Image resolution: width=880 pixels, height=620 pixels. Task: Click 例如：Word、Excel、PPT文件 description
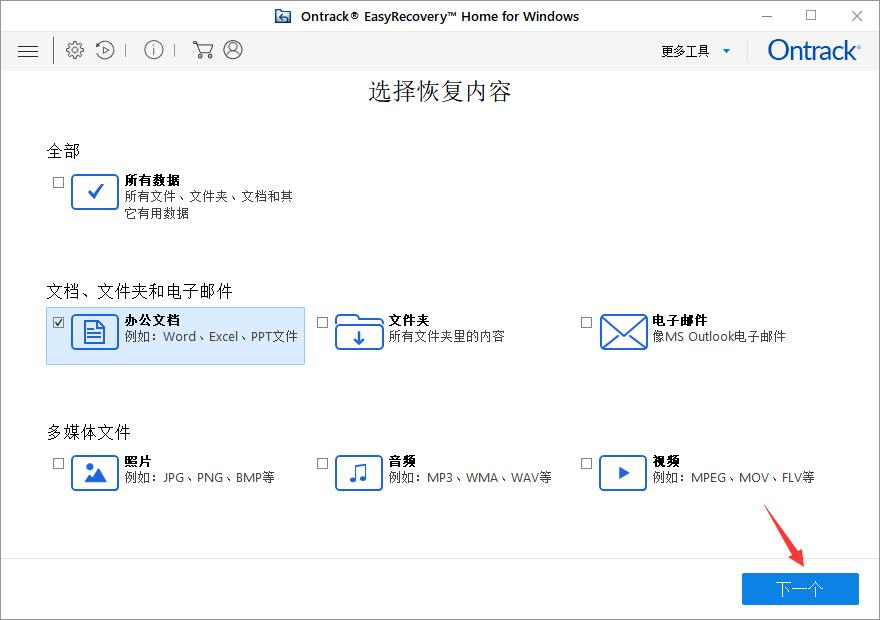click(211, 337)
